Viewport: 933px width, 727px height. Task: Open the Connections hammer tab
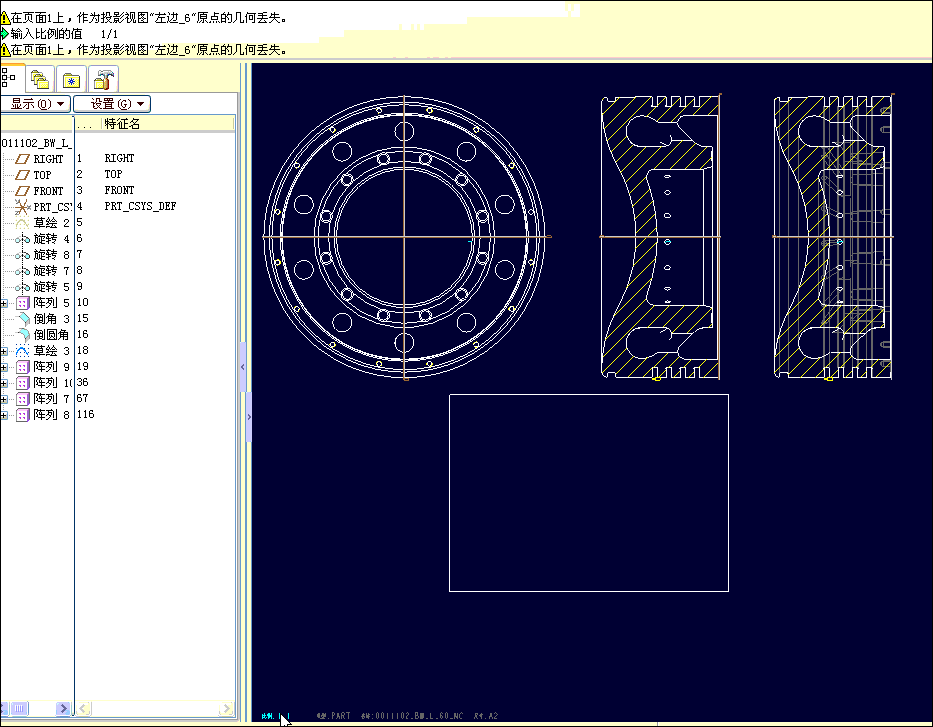tap(104, 79)
